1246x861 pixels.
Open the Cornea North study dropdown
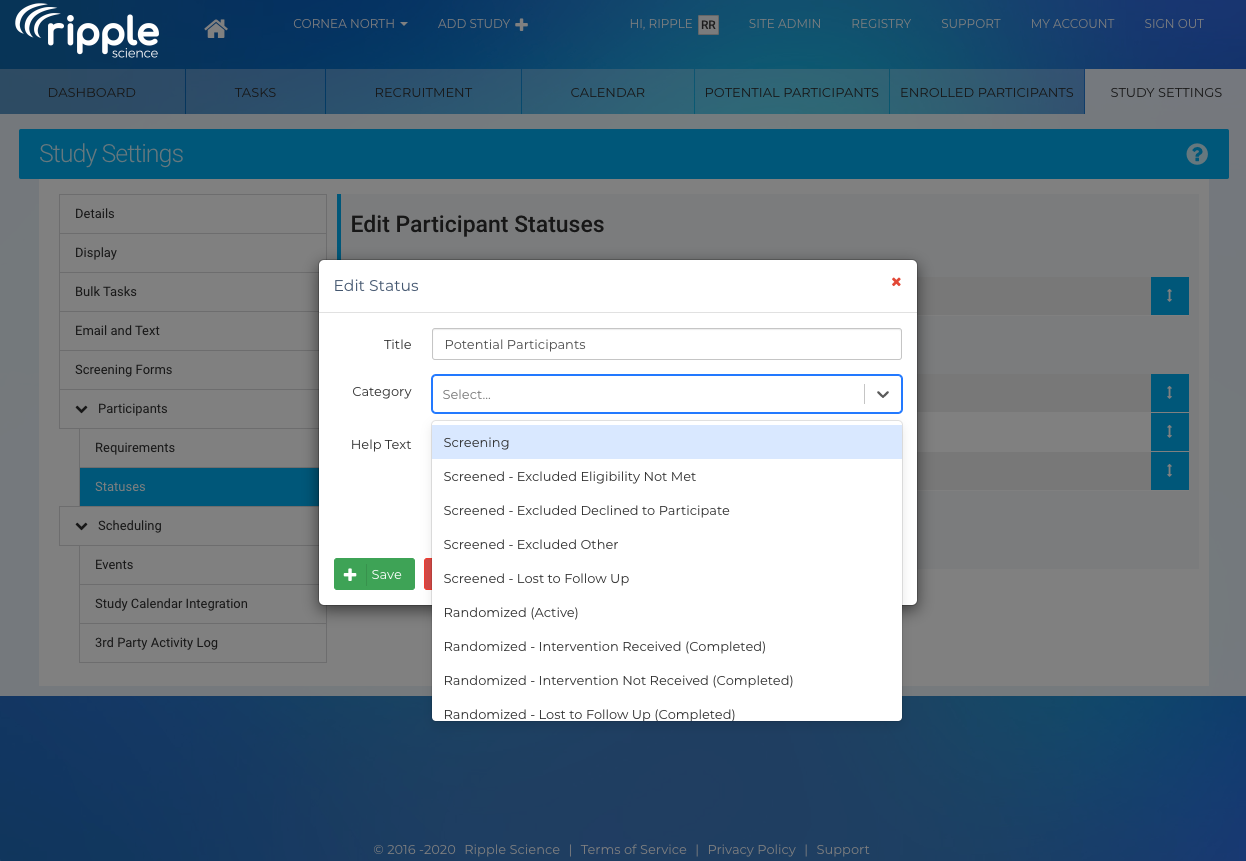coord(350,24)
